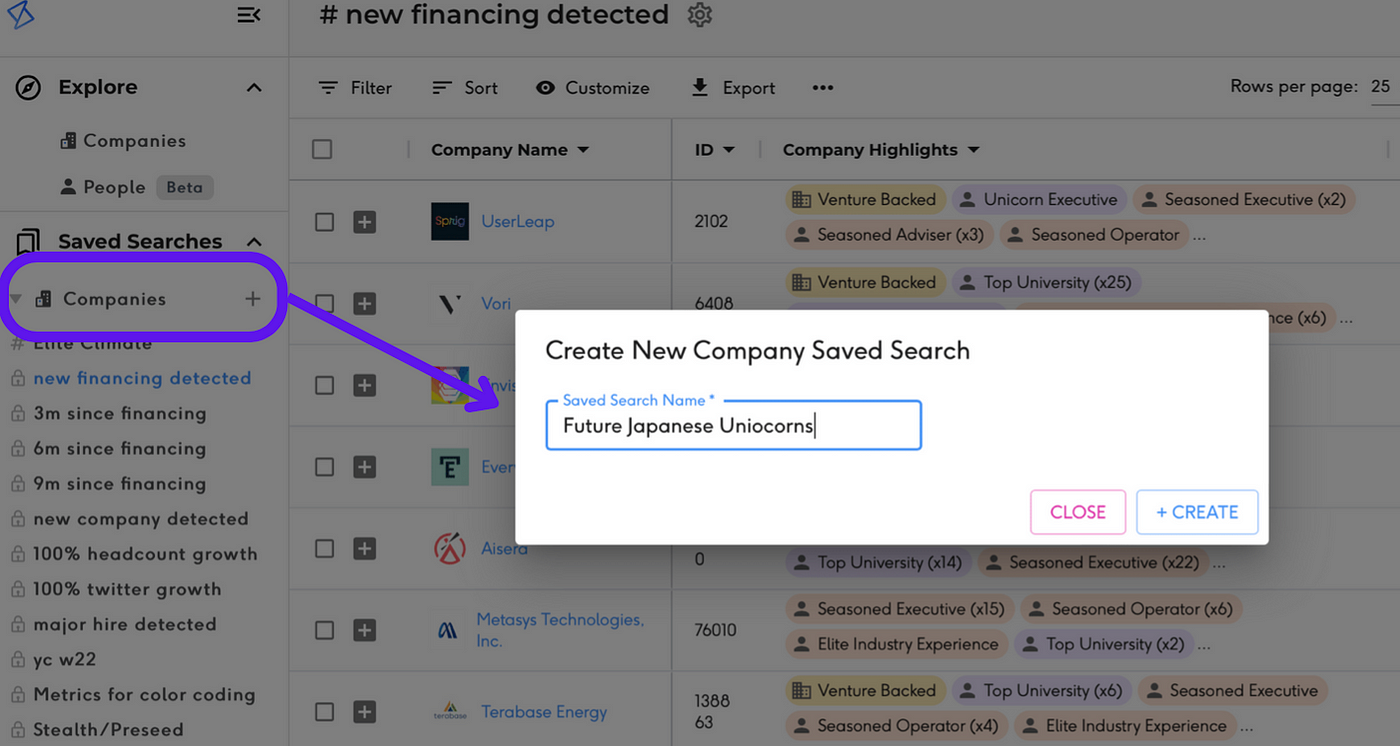Collapse the sidebar with the menu icon
Image resolution: width=1400 pixels, height=746 pixels.
(x=249, y=15)
